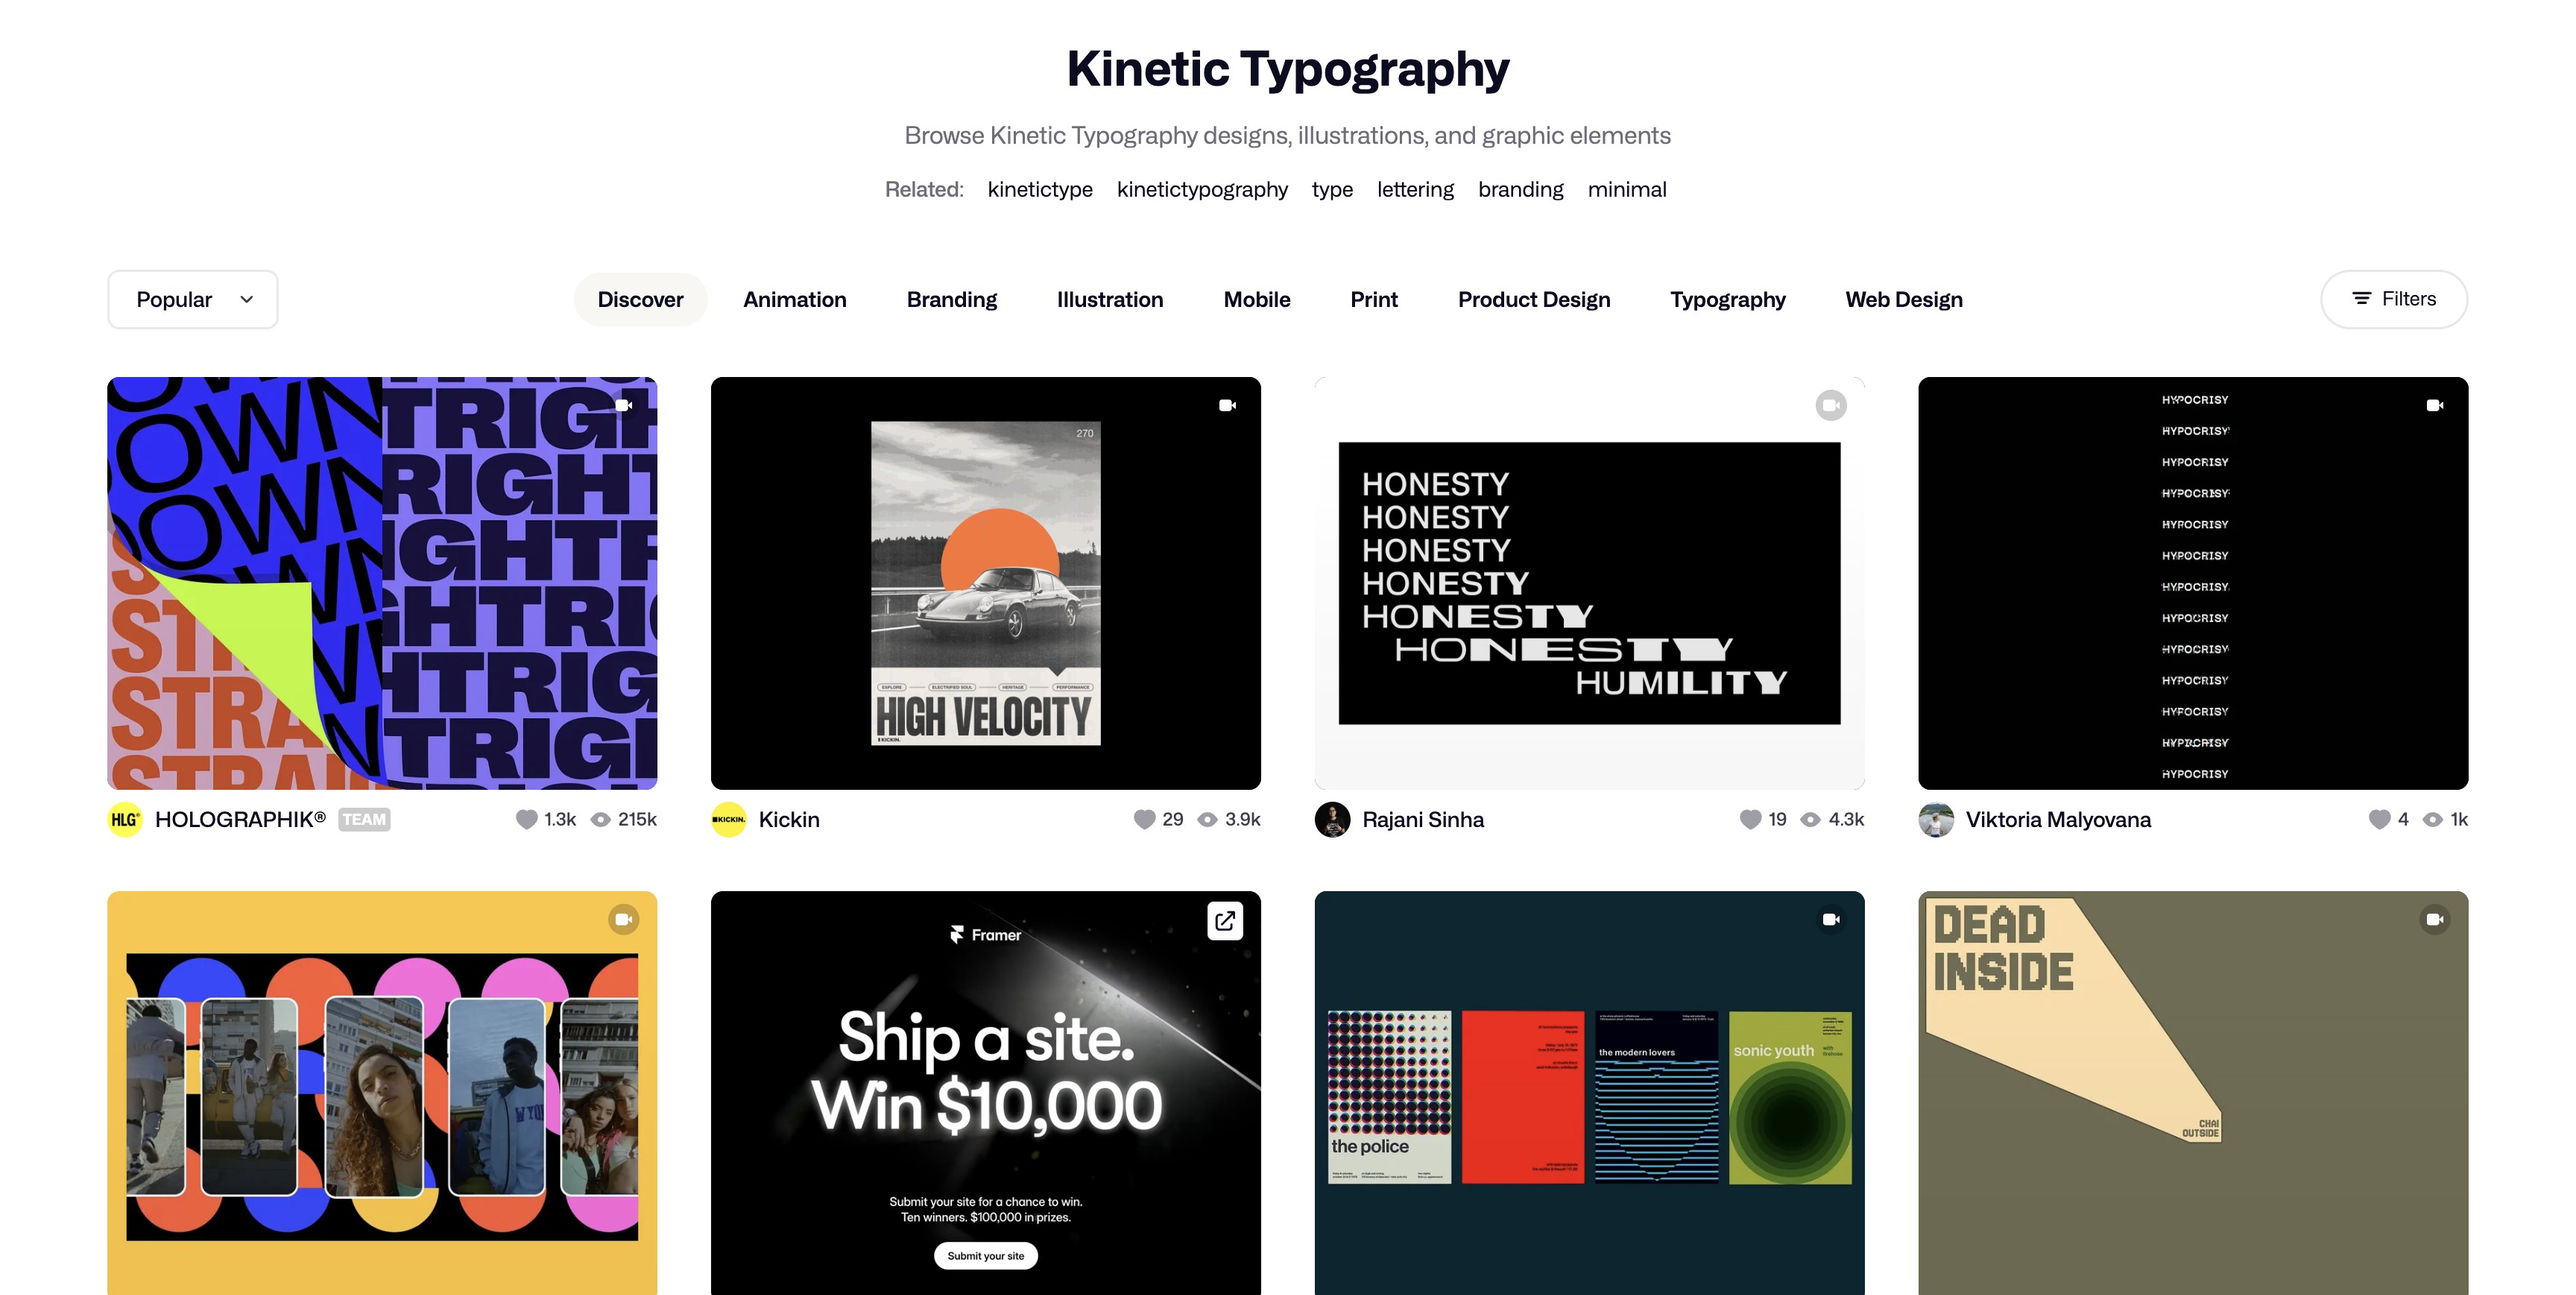Open Rajani Sinha's profile link
Viewport: 2576px width, 1295px height.
pyautogui.click(x=1422, y=819)
